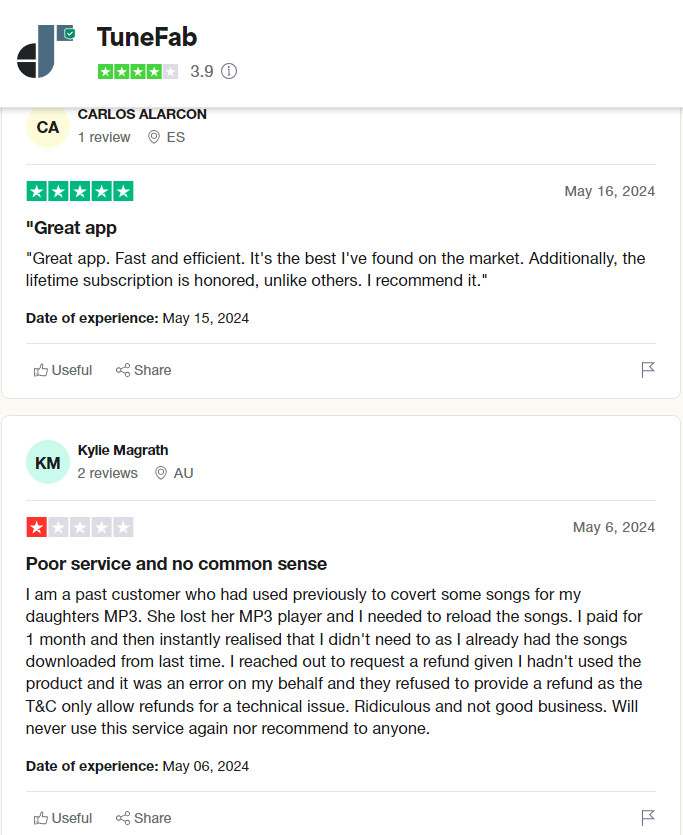Open Kylie Magrath's reviewer profile name

pos(123,450)
